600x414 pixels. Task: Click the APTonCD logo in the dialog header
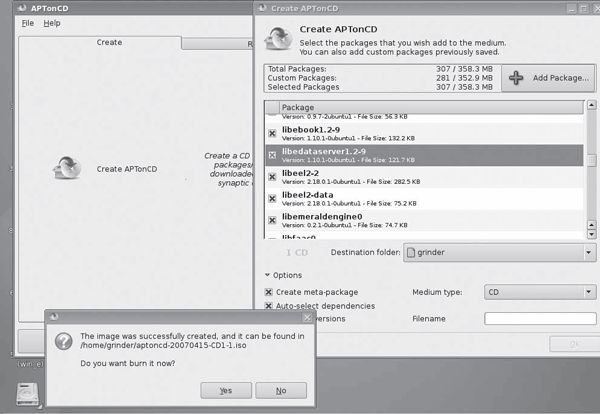pos(277,37)
